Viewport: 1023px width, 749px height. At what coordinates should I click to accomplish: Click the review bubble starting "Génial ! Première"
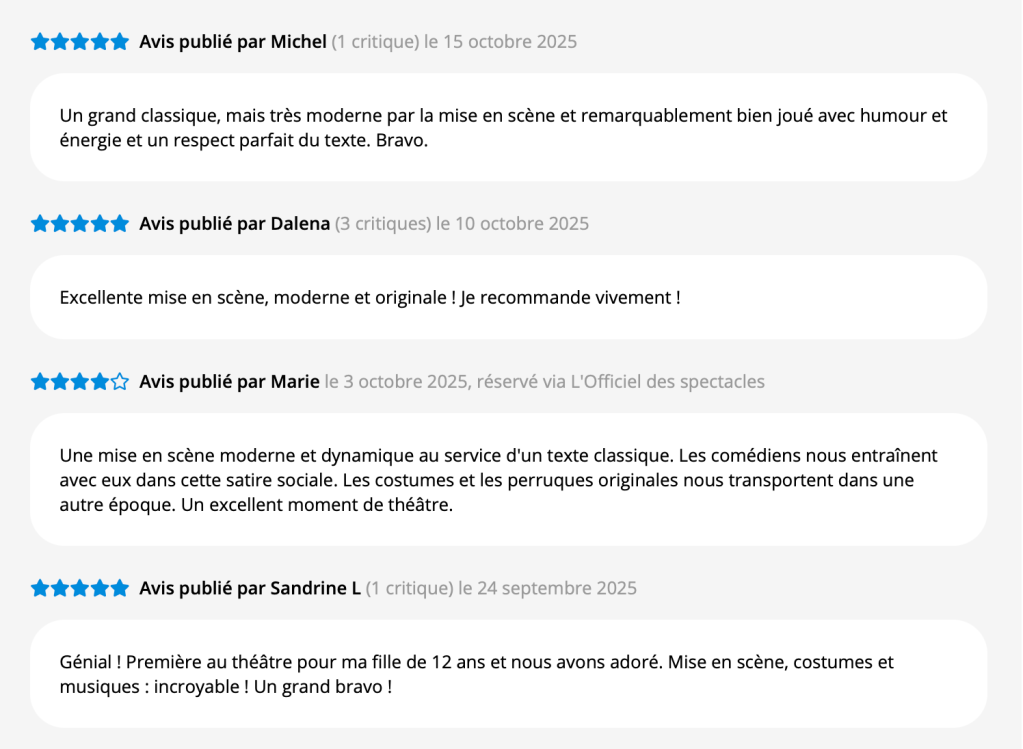[508, 674]
